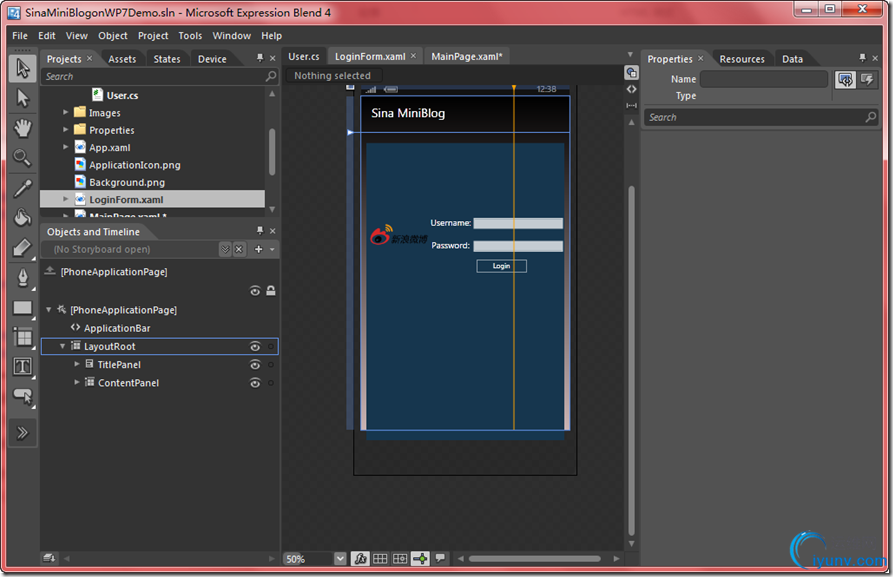Open the Events lightning button in Properties
The width and height of the screenshot is (893, 577).
click(x=867, y=80)
